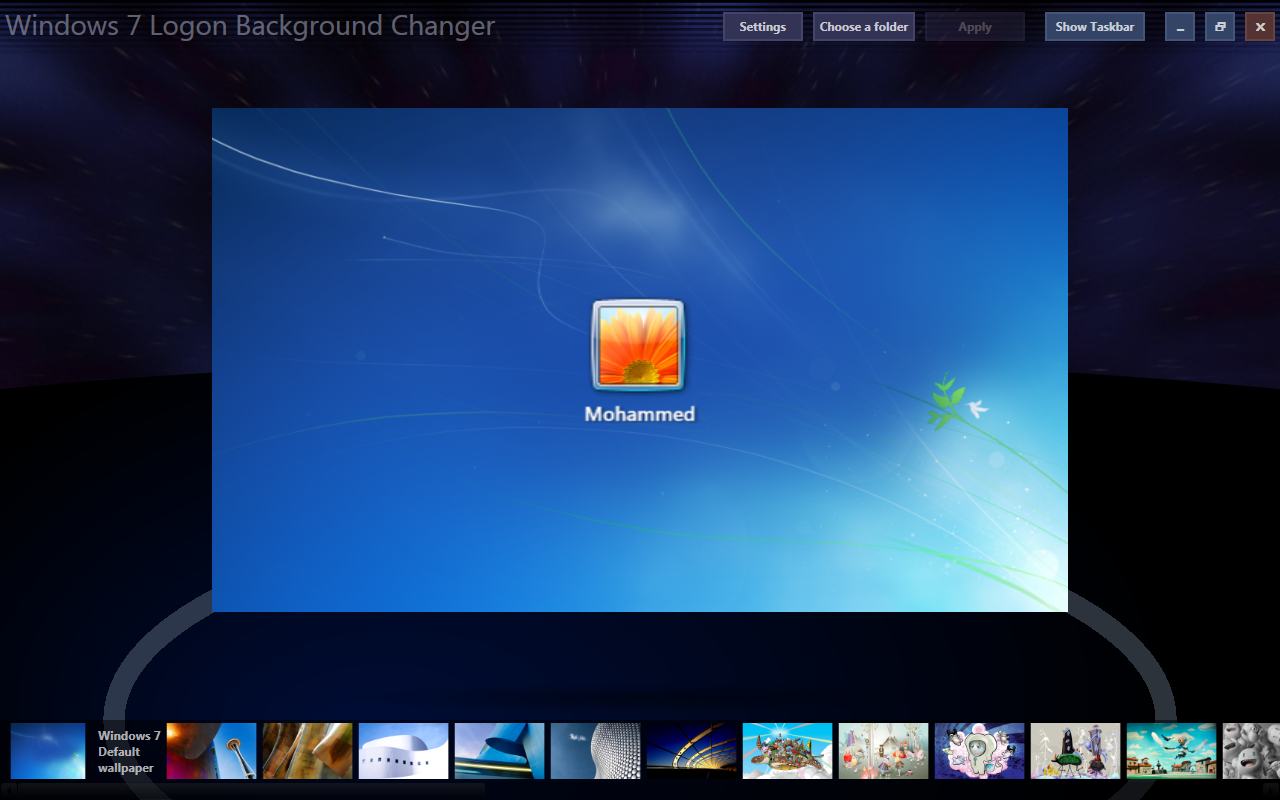Select the silver dotted building thumbnail
This screenshot has width=1280, height=800.
click(x=596, y=751)
